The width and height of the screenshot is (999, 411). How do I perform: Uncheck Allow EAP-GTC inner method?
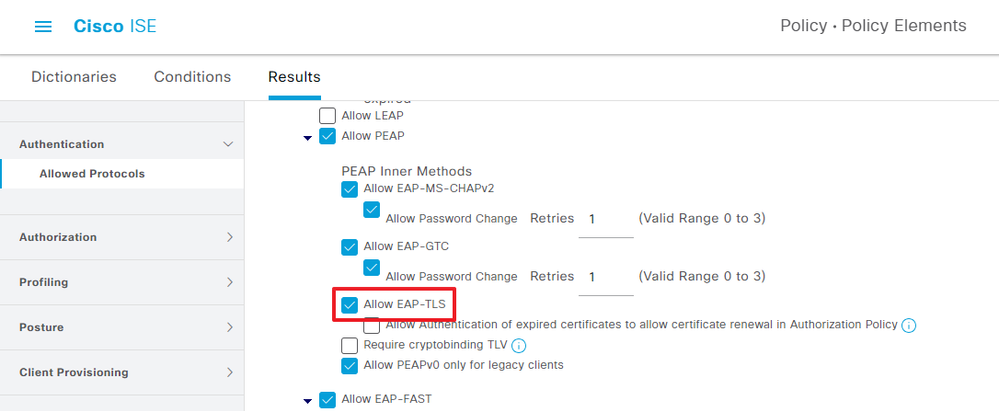click(x=349, y=247)
